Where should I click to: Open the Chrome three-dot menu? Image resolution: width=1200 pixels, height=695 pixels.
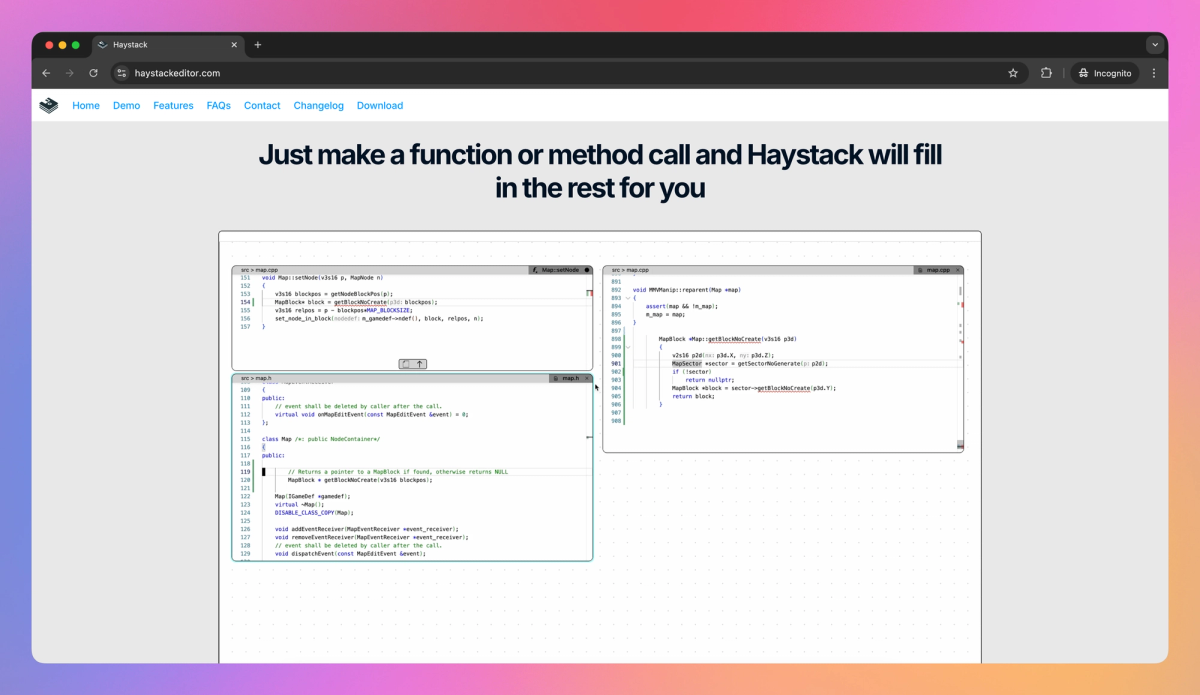pyautogui.click(x=1154, y=73)
